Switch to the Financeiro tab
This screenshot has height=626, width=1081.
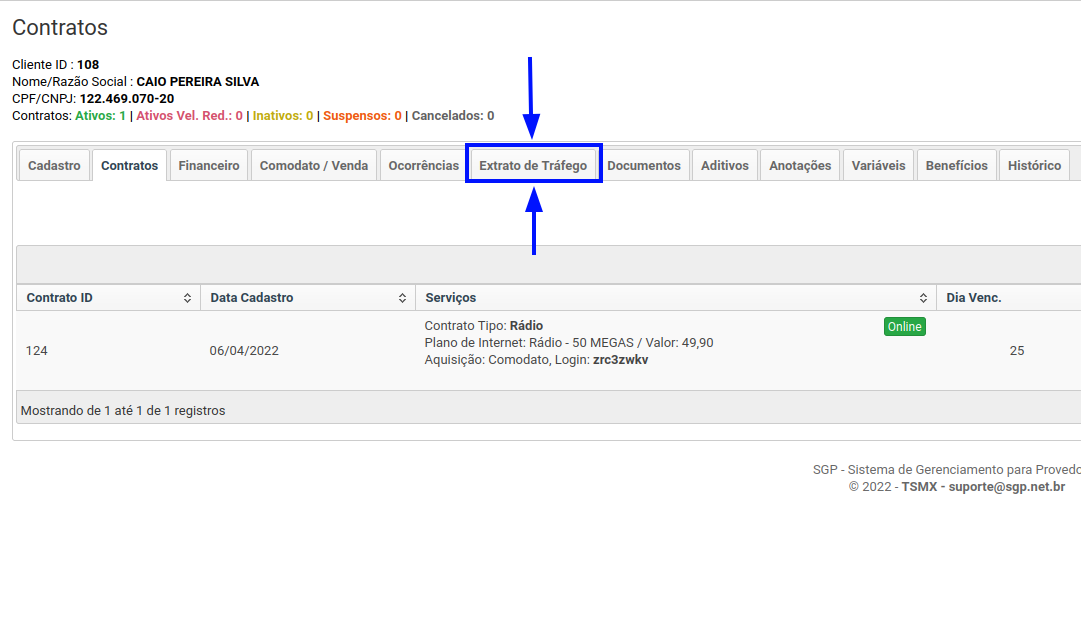tap(209, 166)
